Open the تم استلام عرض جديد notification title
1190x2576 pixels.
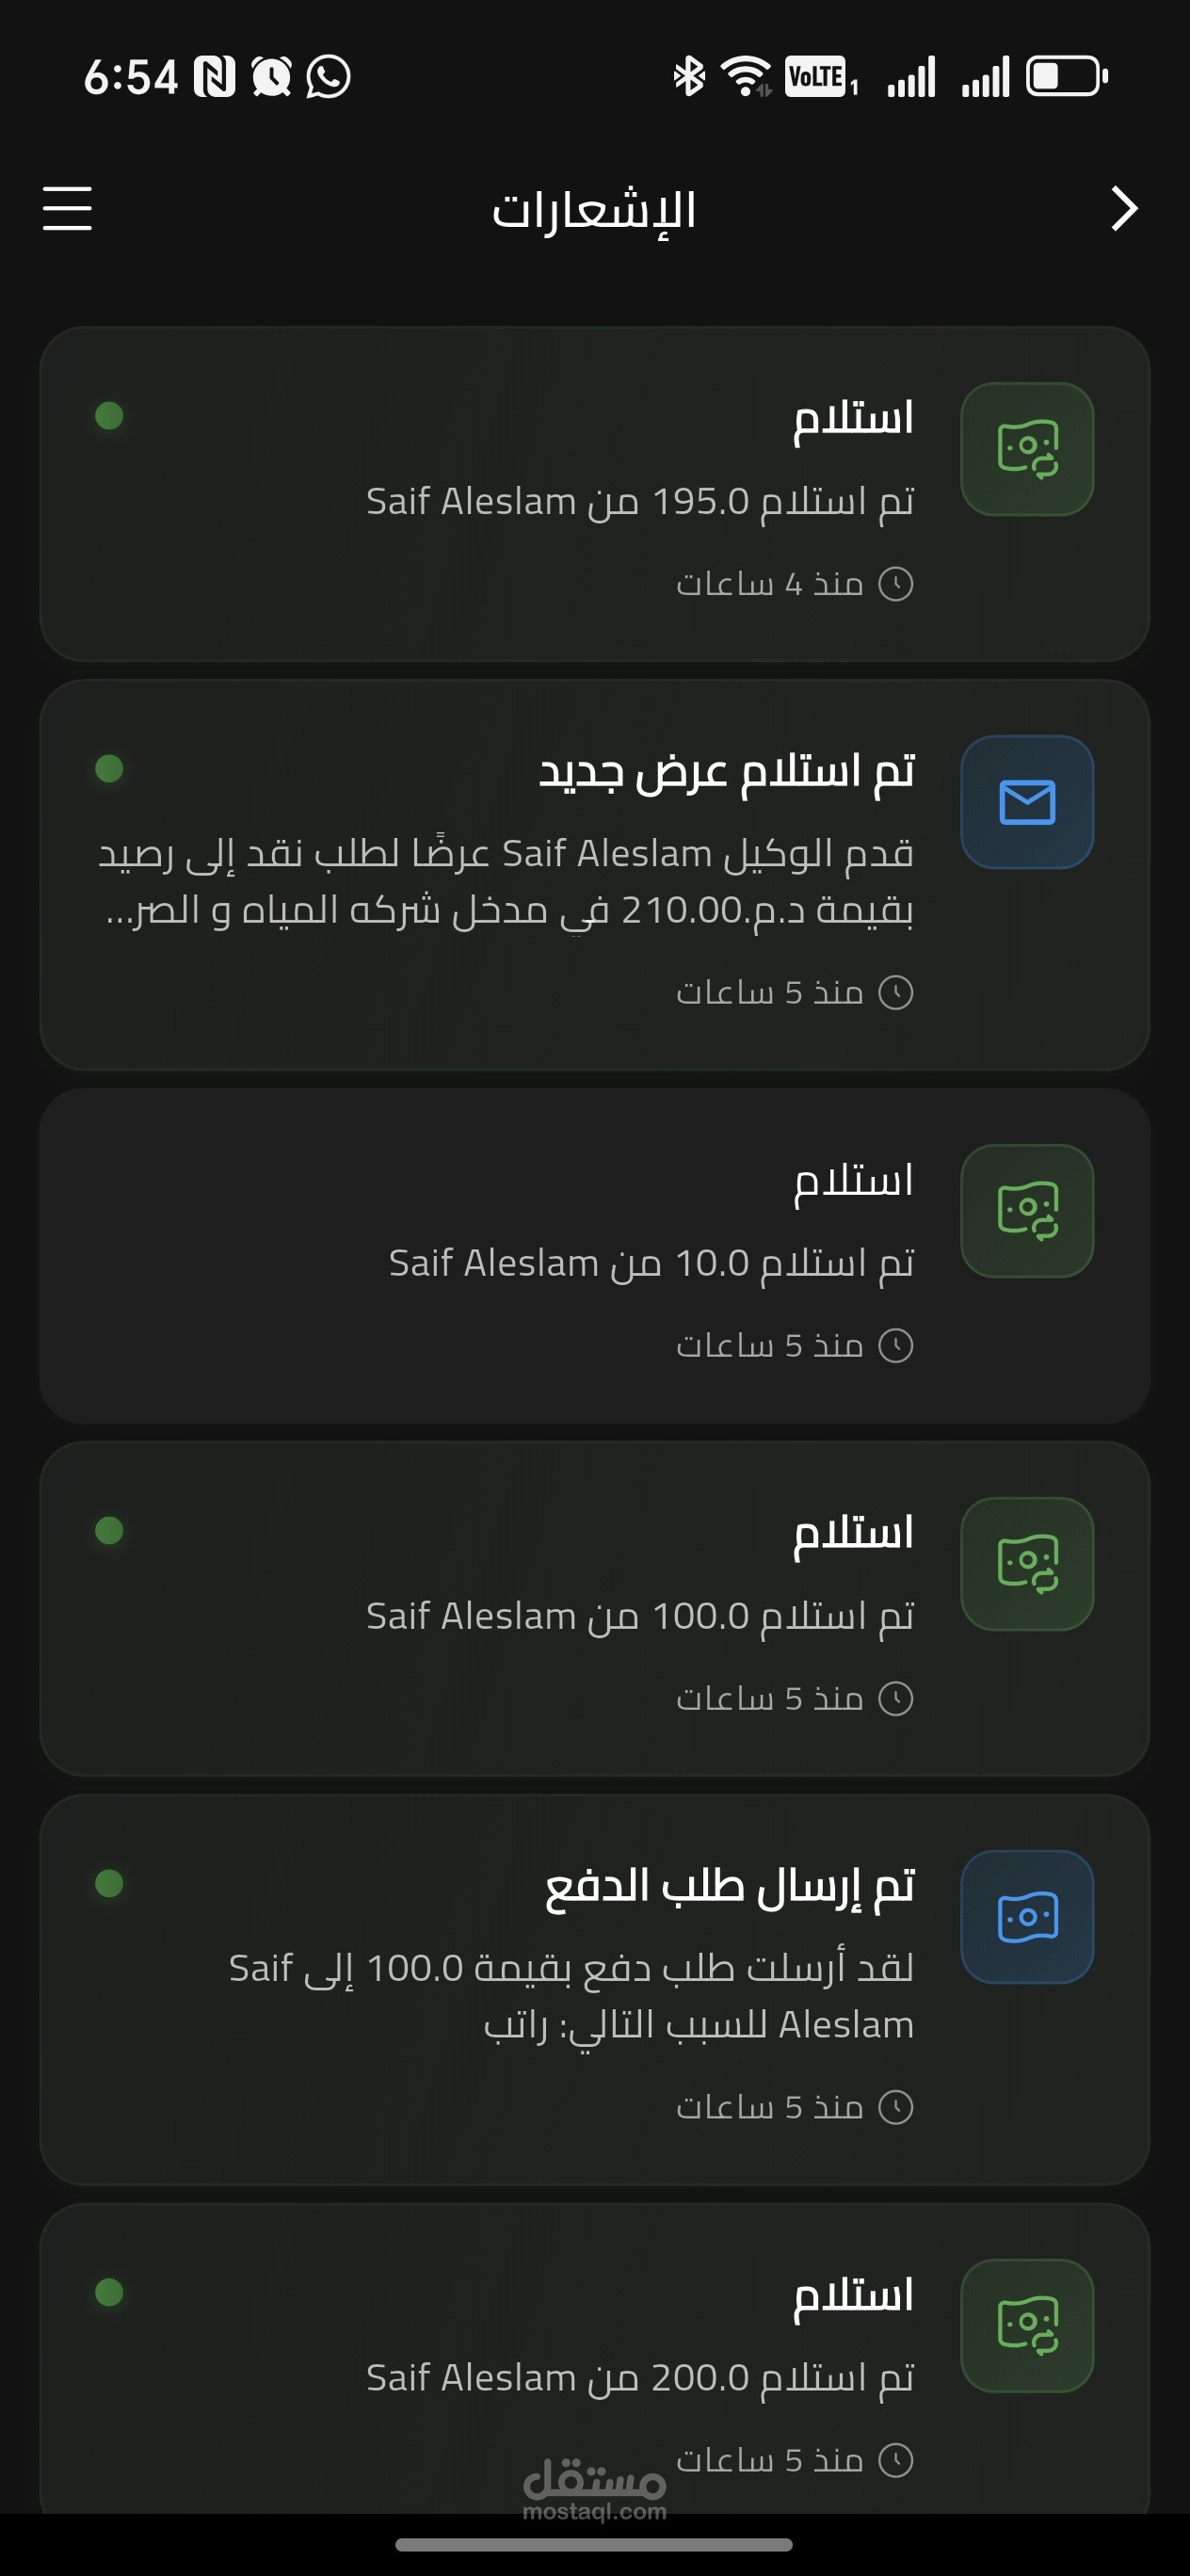[726, 771]
